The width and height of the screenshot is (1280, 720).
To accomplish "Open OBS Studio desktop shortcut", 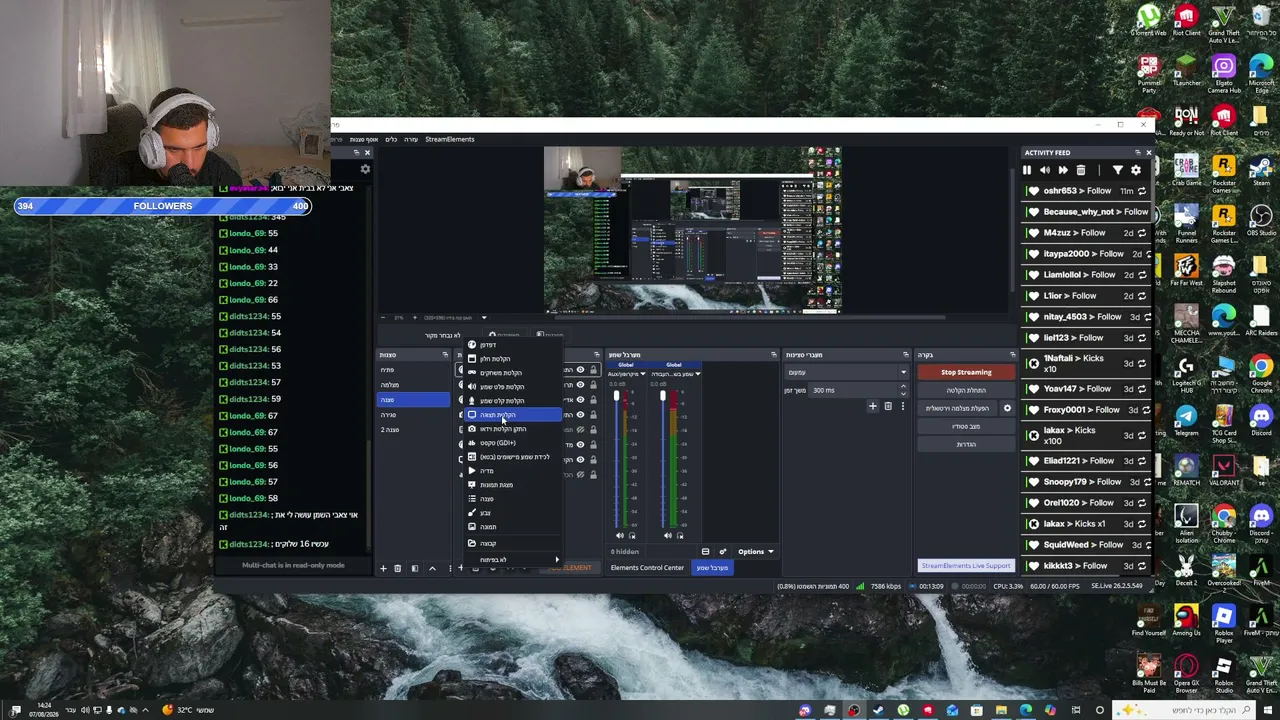I will pyautogui.click(x=1261, y=220).
